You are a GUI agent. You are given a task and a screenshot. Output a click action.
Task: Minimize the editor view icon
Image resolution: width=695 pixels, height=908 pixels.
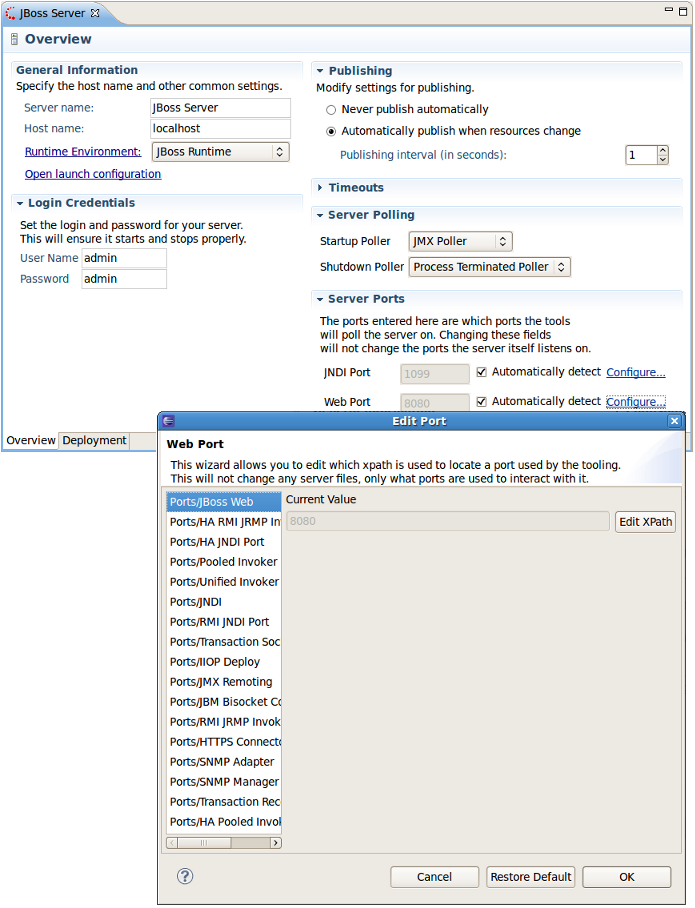[669, 10]
